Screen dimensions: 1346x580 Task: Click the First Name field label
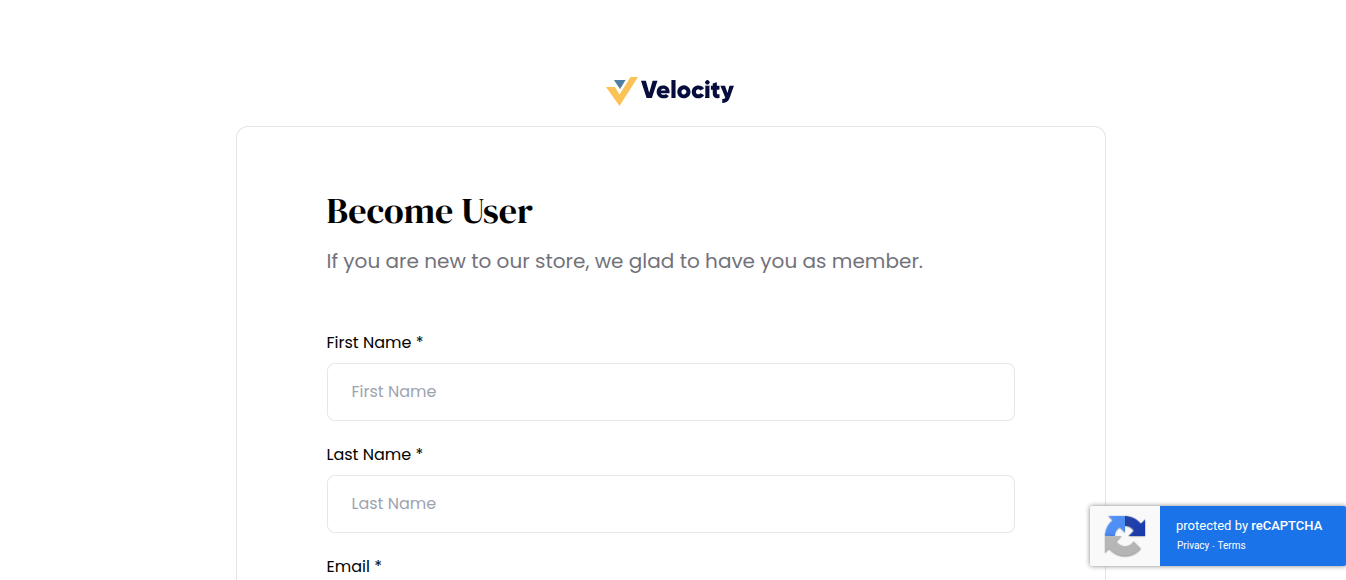click(368, 342)
